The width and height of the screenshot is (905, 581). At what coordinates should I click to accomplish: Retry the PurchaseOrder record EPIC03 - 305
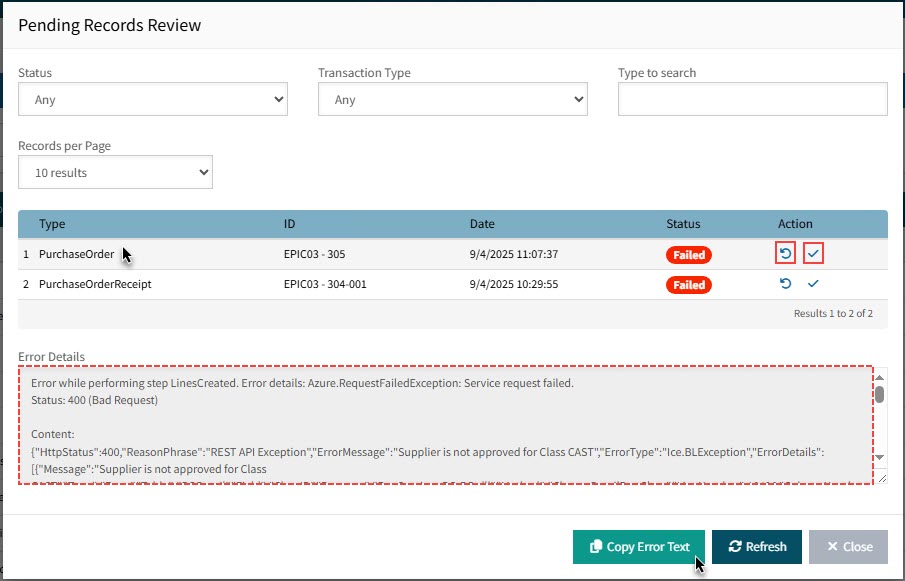click(x=785, y=254)
